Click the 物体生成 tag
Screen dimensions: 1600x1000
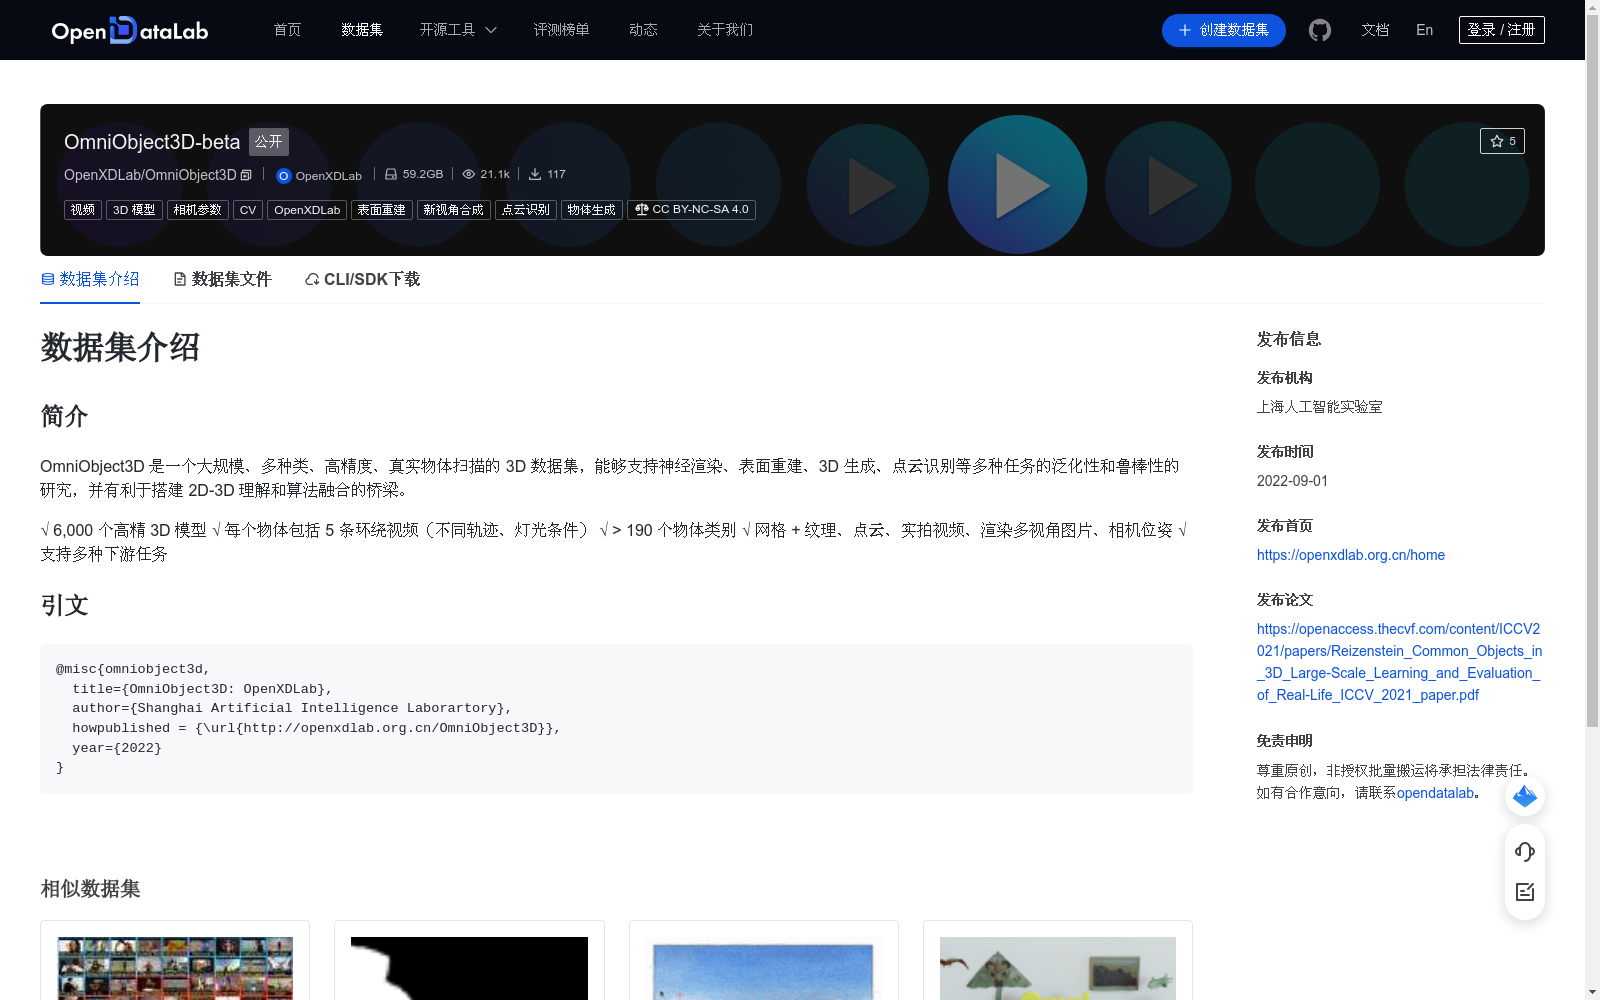click(592, 210)
